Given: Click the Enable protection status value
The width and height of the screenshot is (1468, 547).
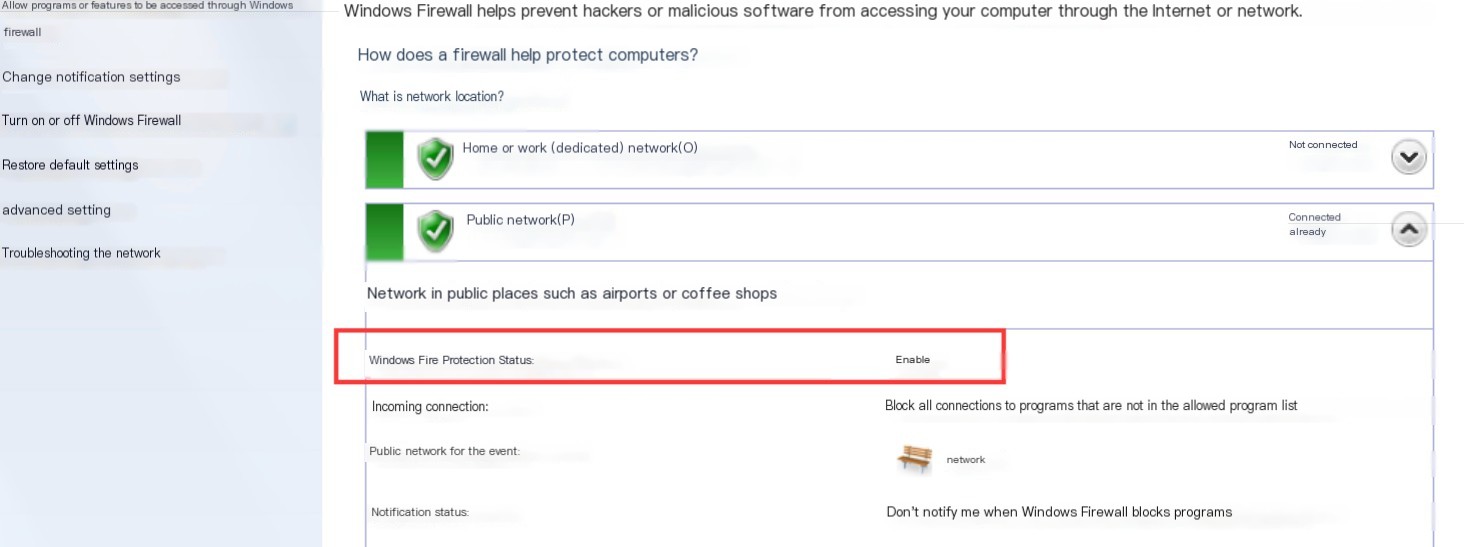Looking at the screenshot, I should tap(913, 360).
